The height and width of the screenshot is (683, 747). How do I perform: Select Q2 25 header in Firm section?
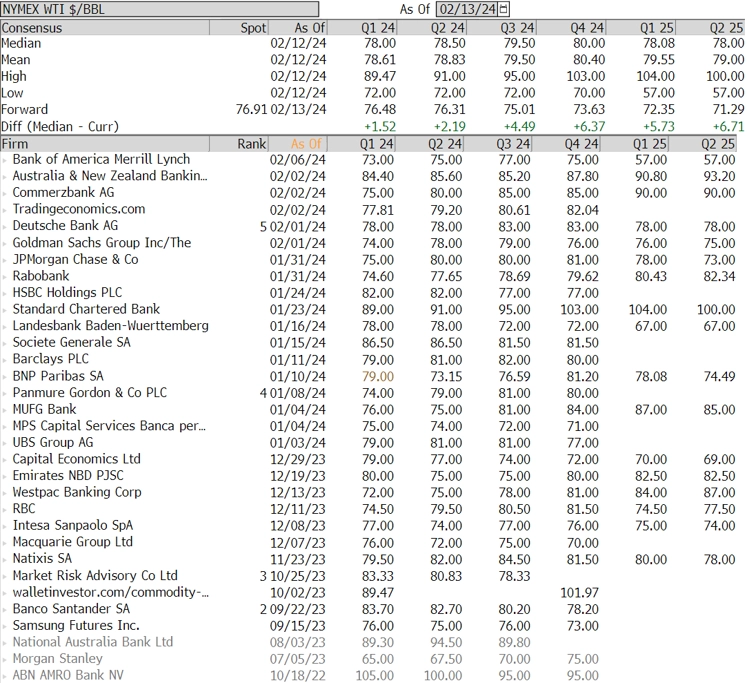pyautogui.click(x=718, y=144)
